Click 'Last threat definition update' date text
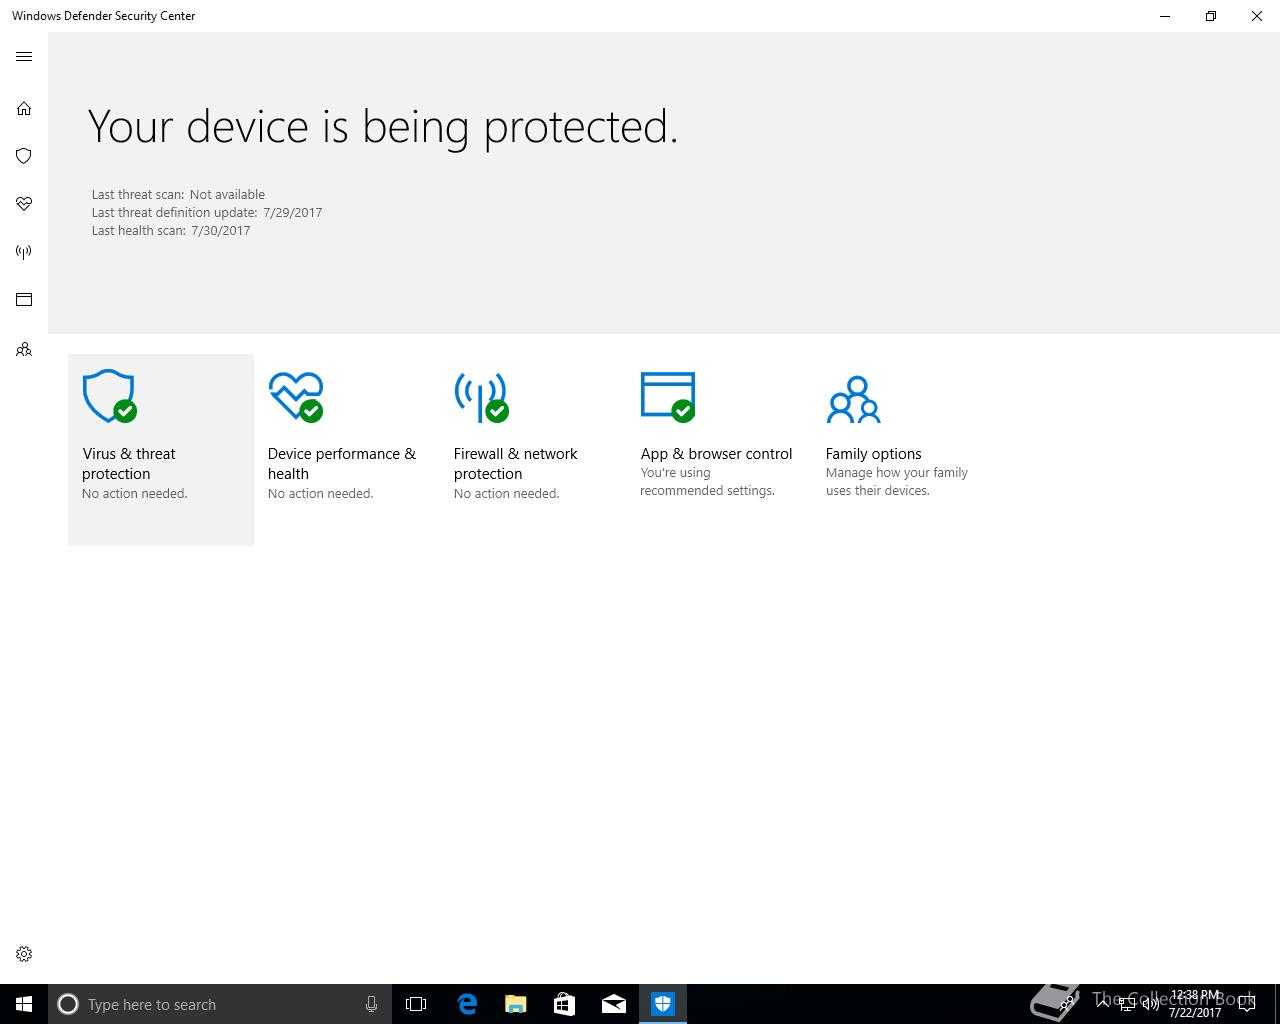 pos(207,213)
